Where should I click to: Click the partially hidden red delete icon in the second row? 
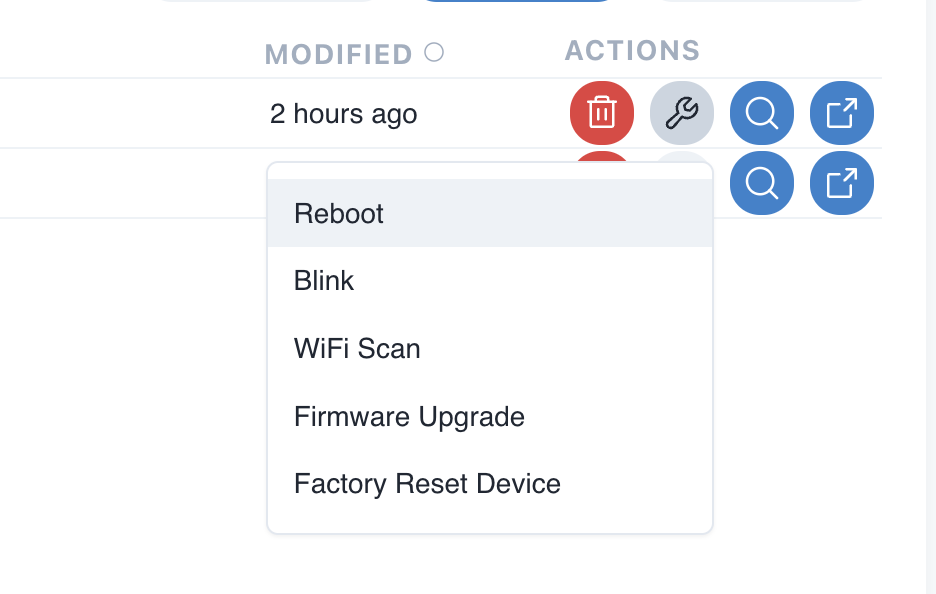pos(601,156)
